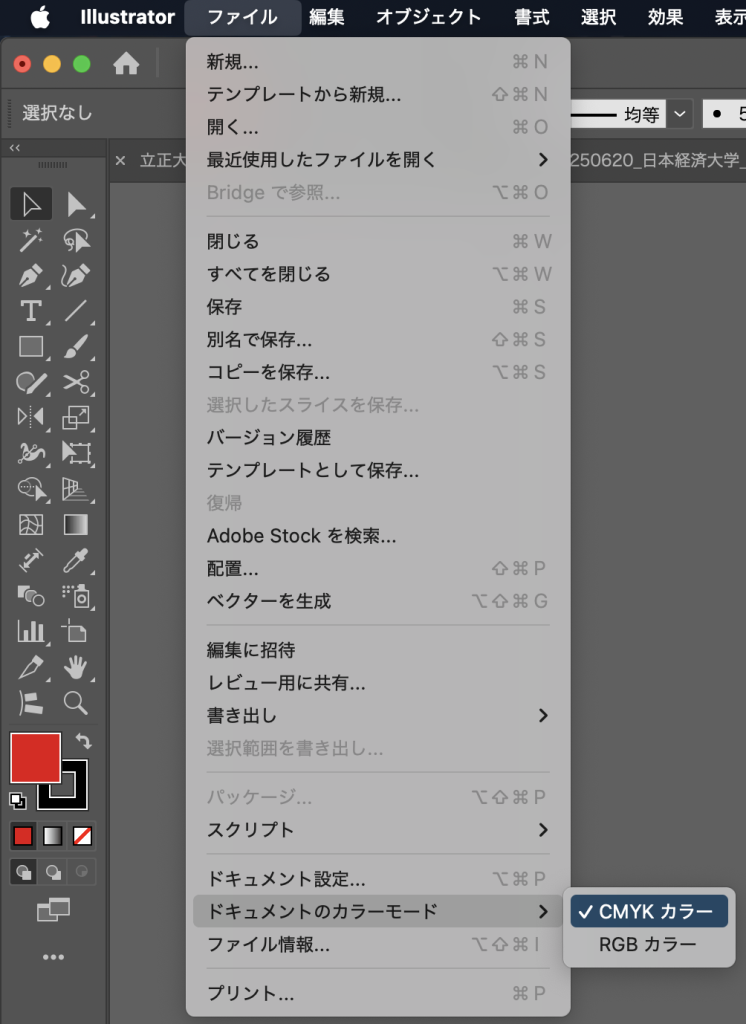
Task: Select the Direct Selection tool
Action: point(76,204)
